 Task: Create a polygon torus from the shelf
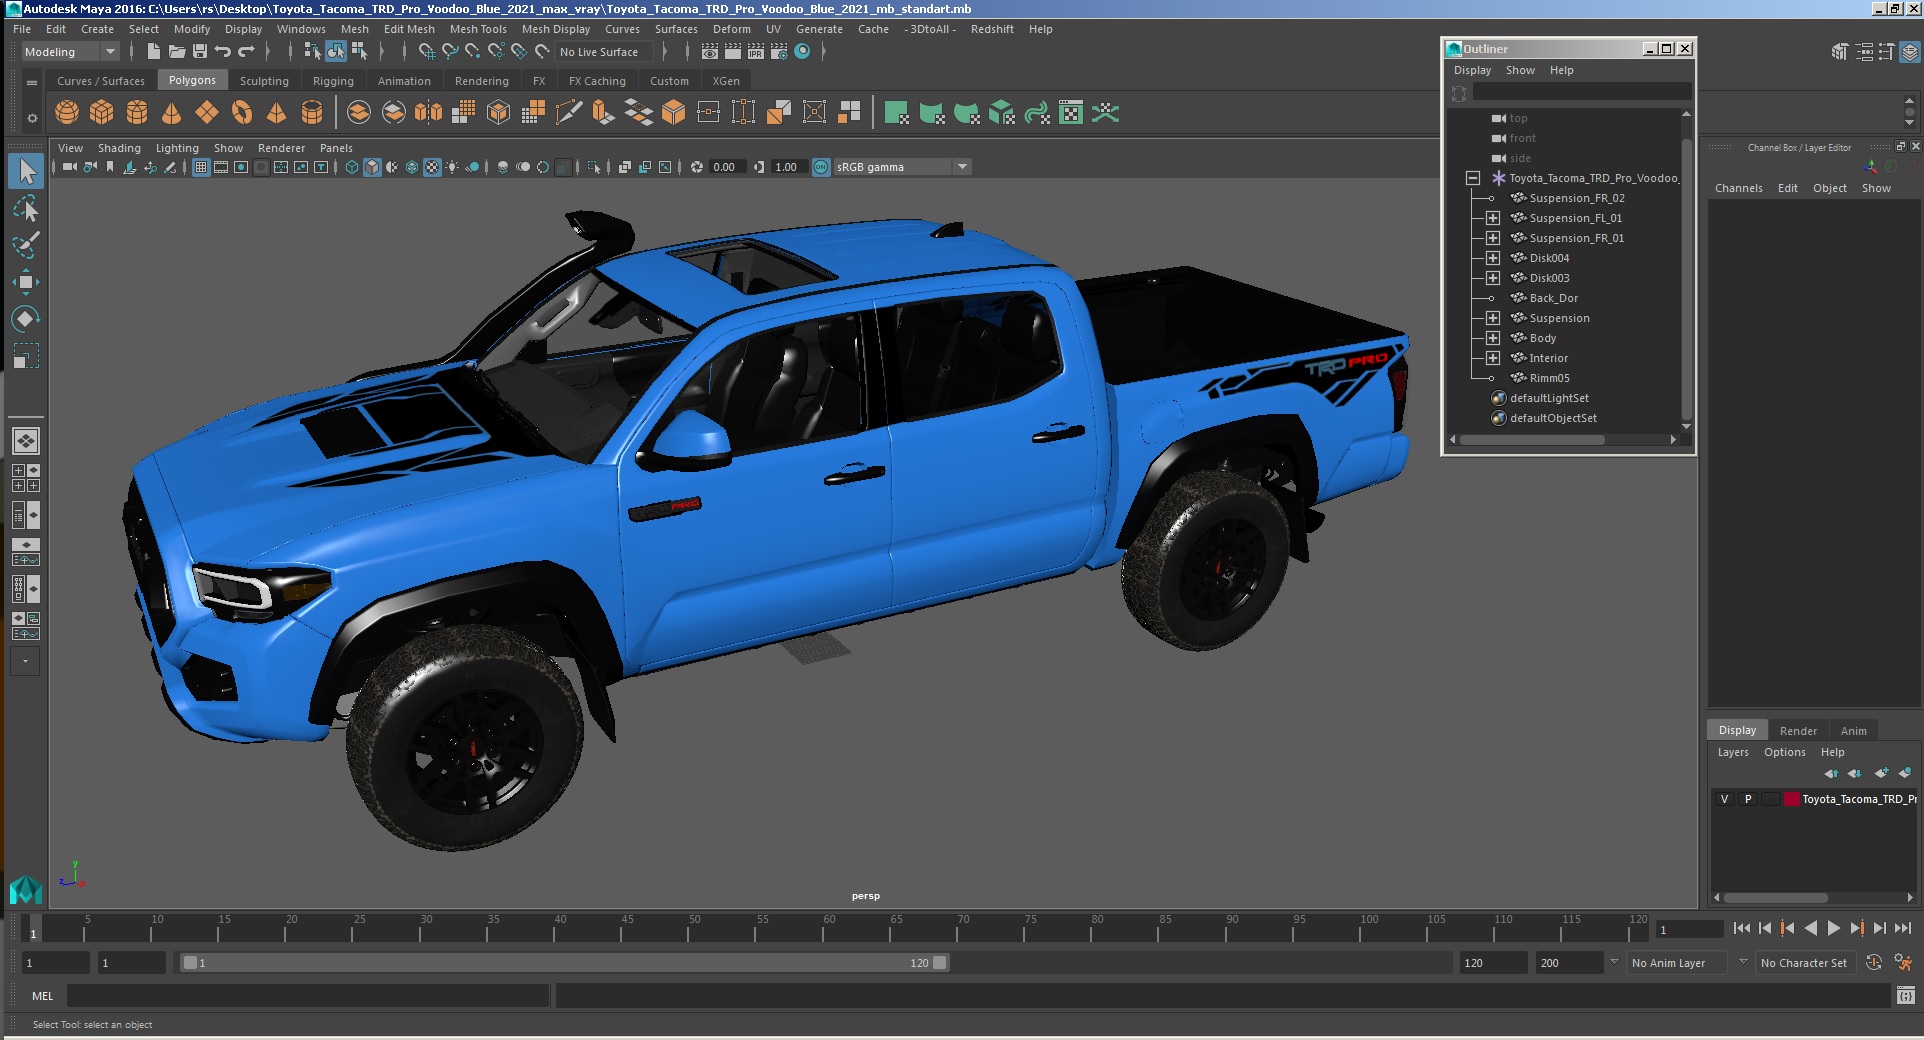pyautogui.click(x=242, y=113)
